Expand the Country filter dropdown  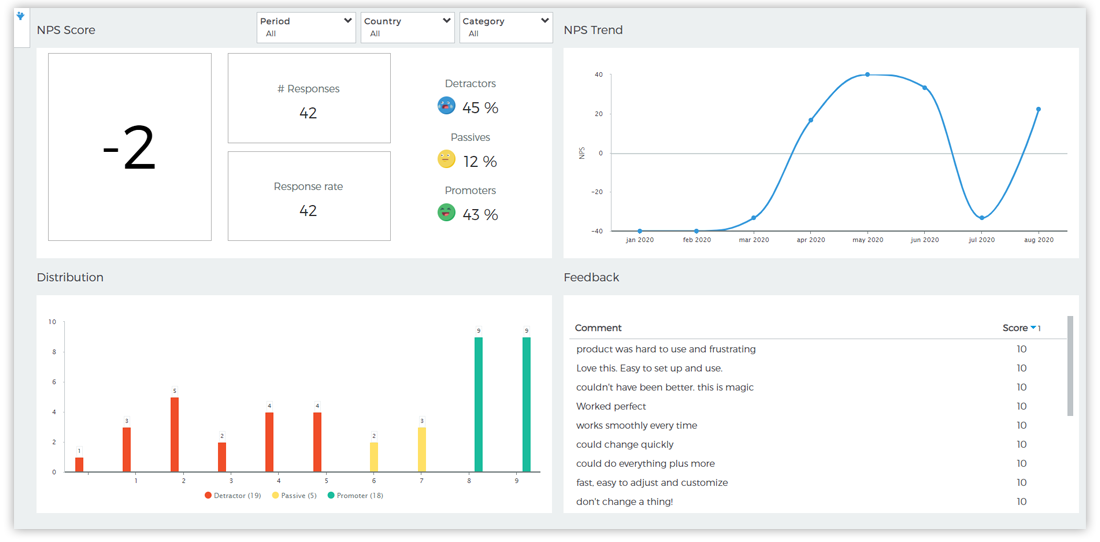(x=407, y=27)
